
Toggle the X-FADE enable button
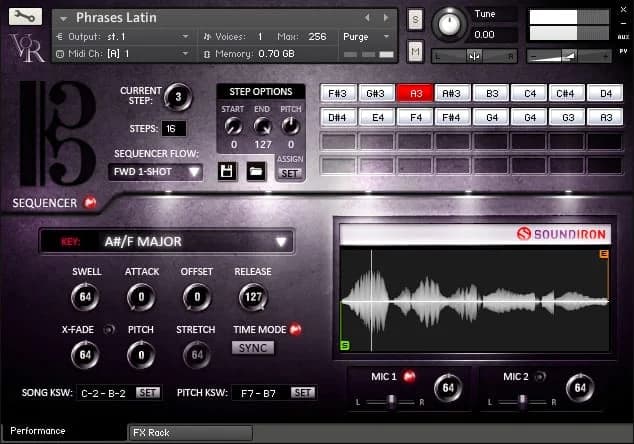pyautogui.click(x=109, y=330)
